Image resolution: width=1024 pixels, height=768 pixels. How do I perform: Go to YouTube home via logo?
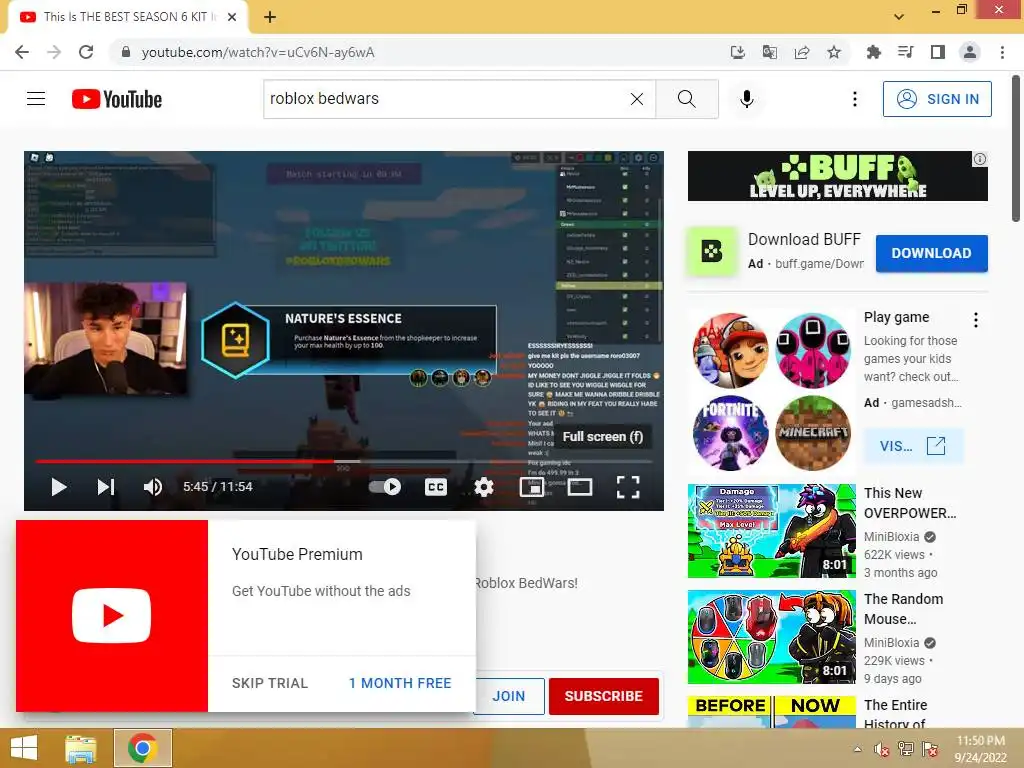[117, 99]
